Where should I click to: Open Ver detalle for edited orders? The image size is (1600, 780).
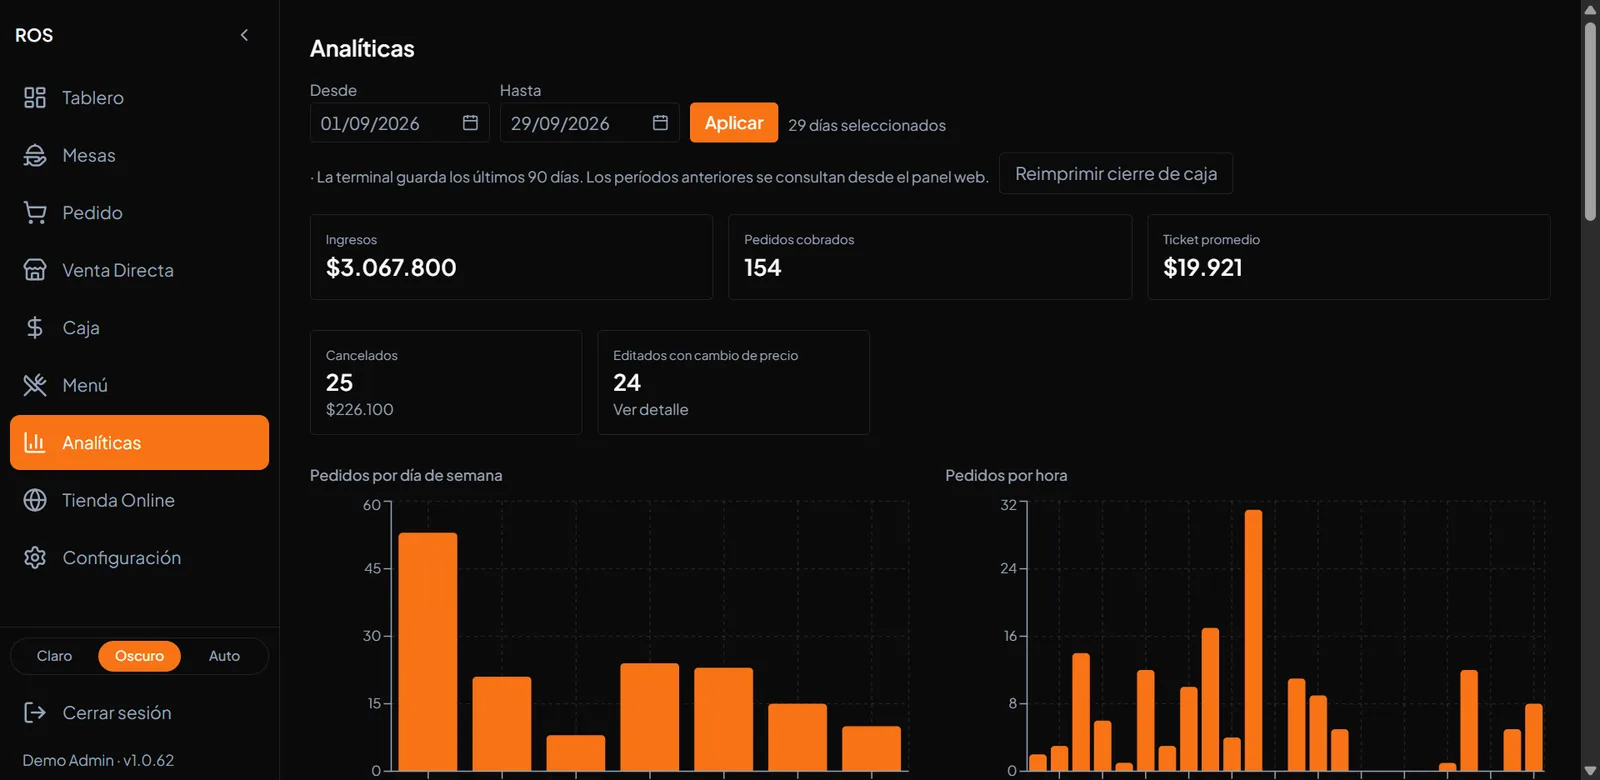650,410
